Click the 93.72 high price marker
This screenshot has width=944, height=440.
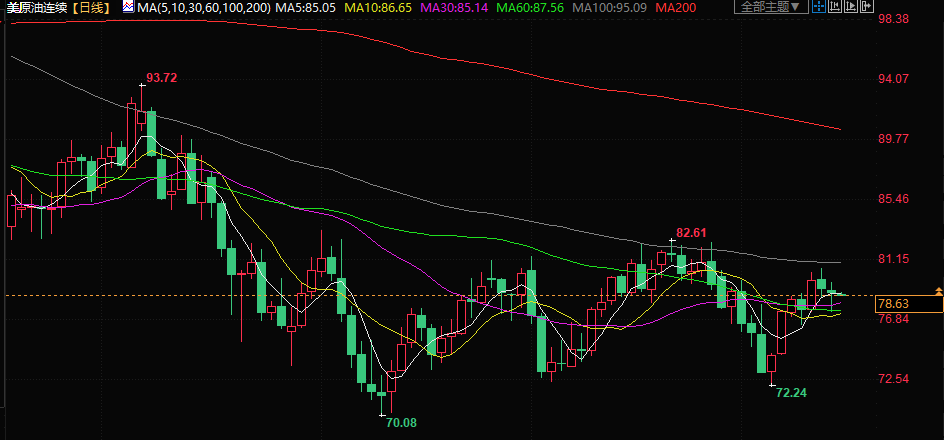[162, 78]
